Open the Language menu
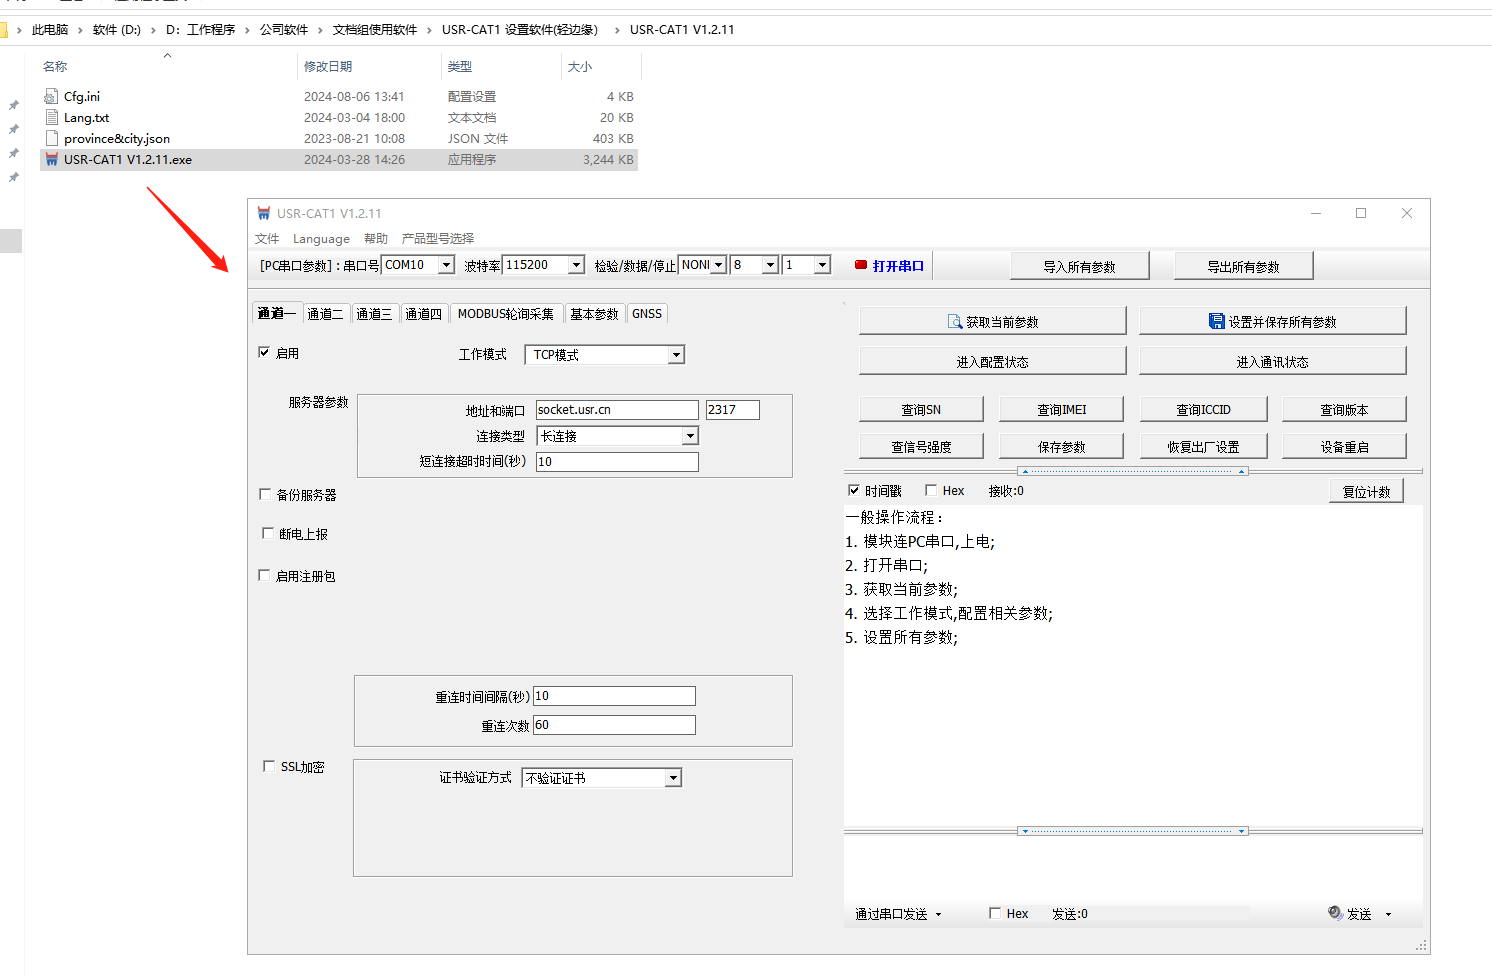The width and height of the screenshot is (1492, 979). [x=321, y=239]
